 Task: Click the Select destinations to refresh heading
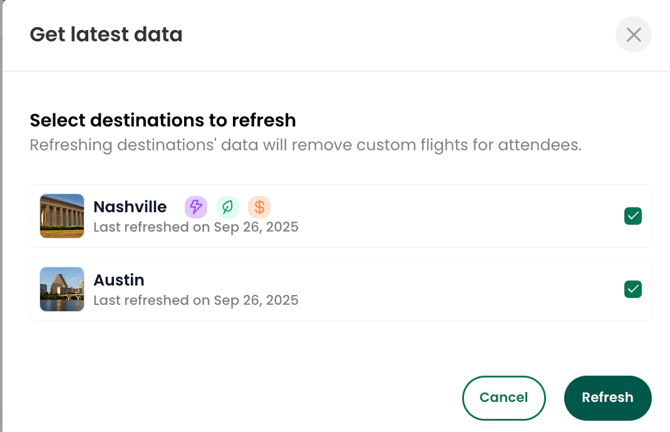(x=163, y=121)
